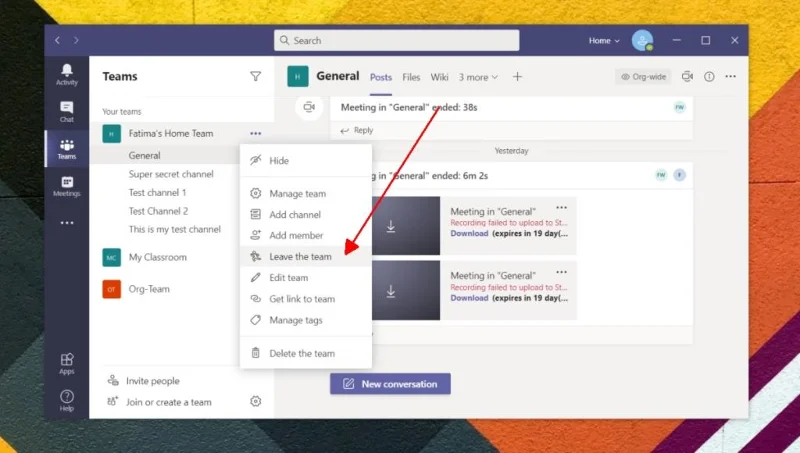This screenshot has width=800, height=453.
Task: Open Meetings in the left sidebar
Action: pyautogui.click(x=67, y=186)
